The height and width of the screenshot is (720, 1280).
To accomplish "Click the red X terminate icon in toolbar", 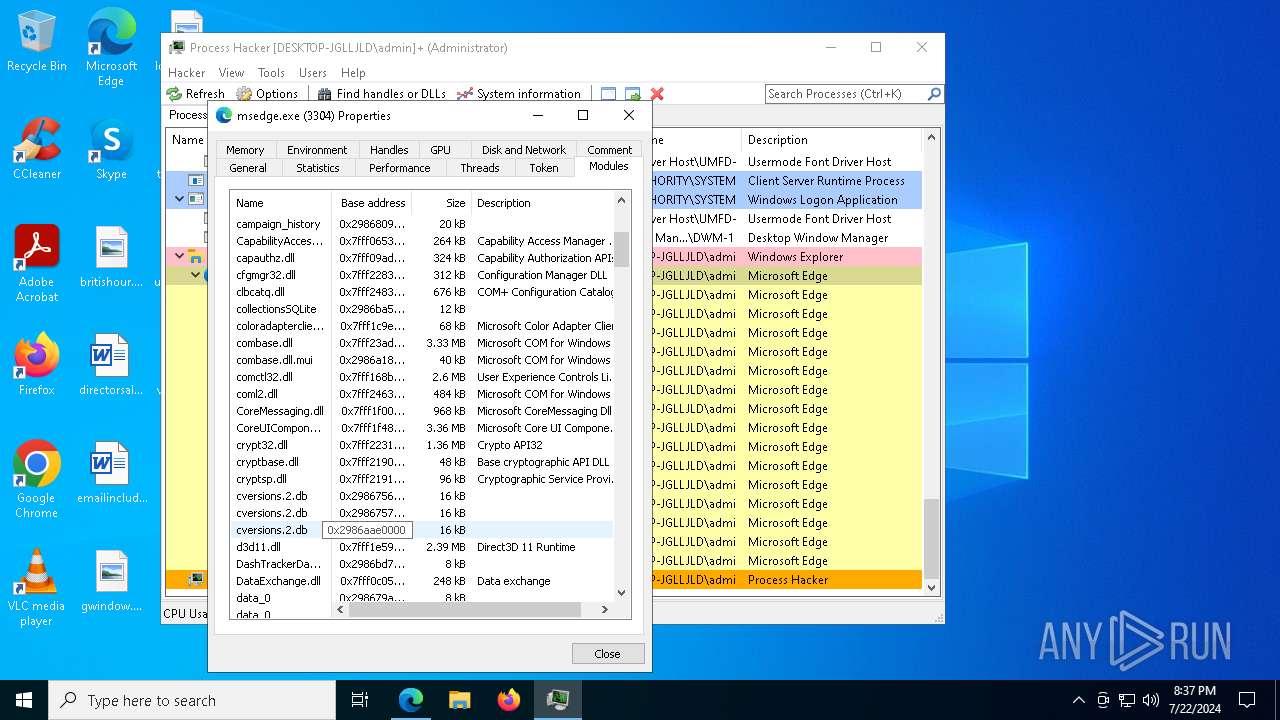I will (x=657, y=94).
